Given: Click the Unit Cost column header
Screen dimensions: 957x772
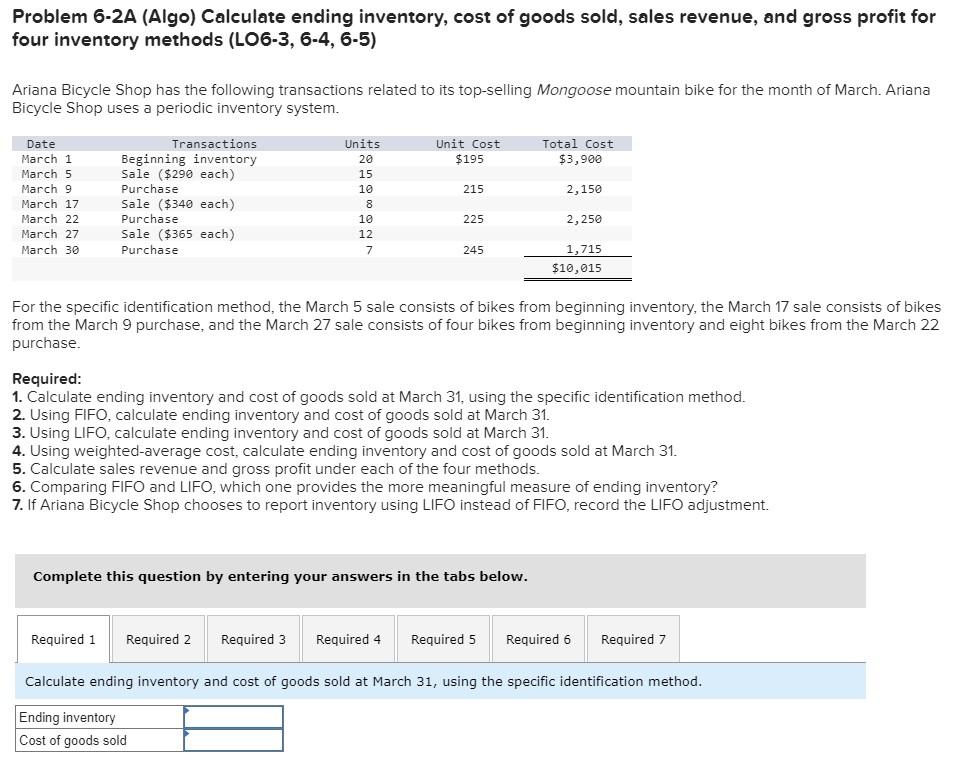Looking at the screenshot, I should tap(468, 144).
